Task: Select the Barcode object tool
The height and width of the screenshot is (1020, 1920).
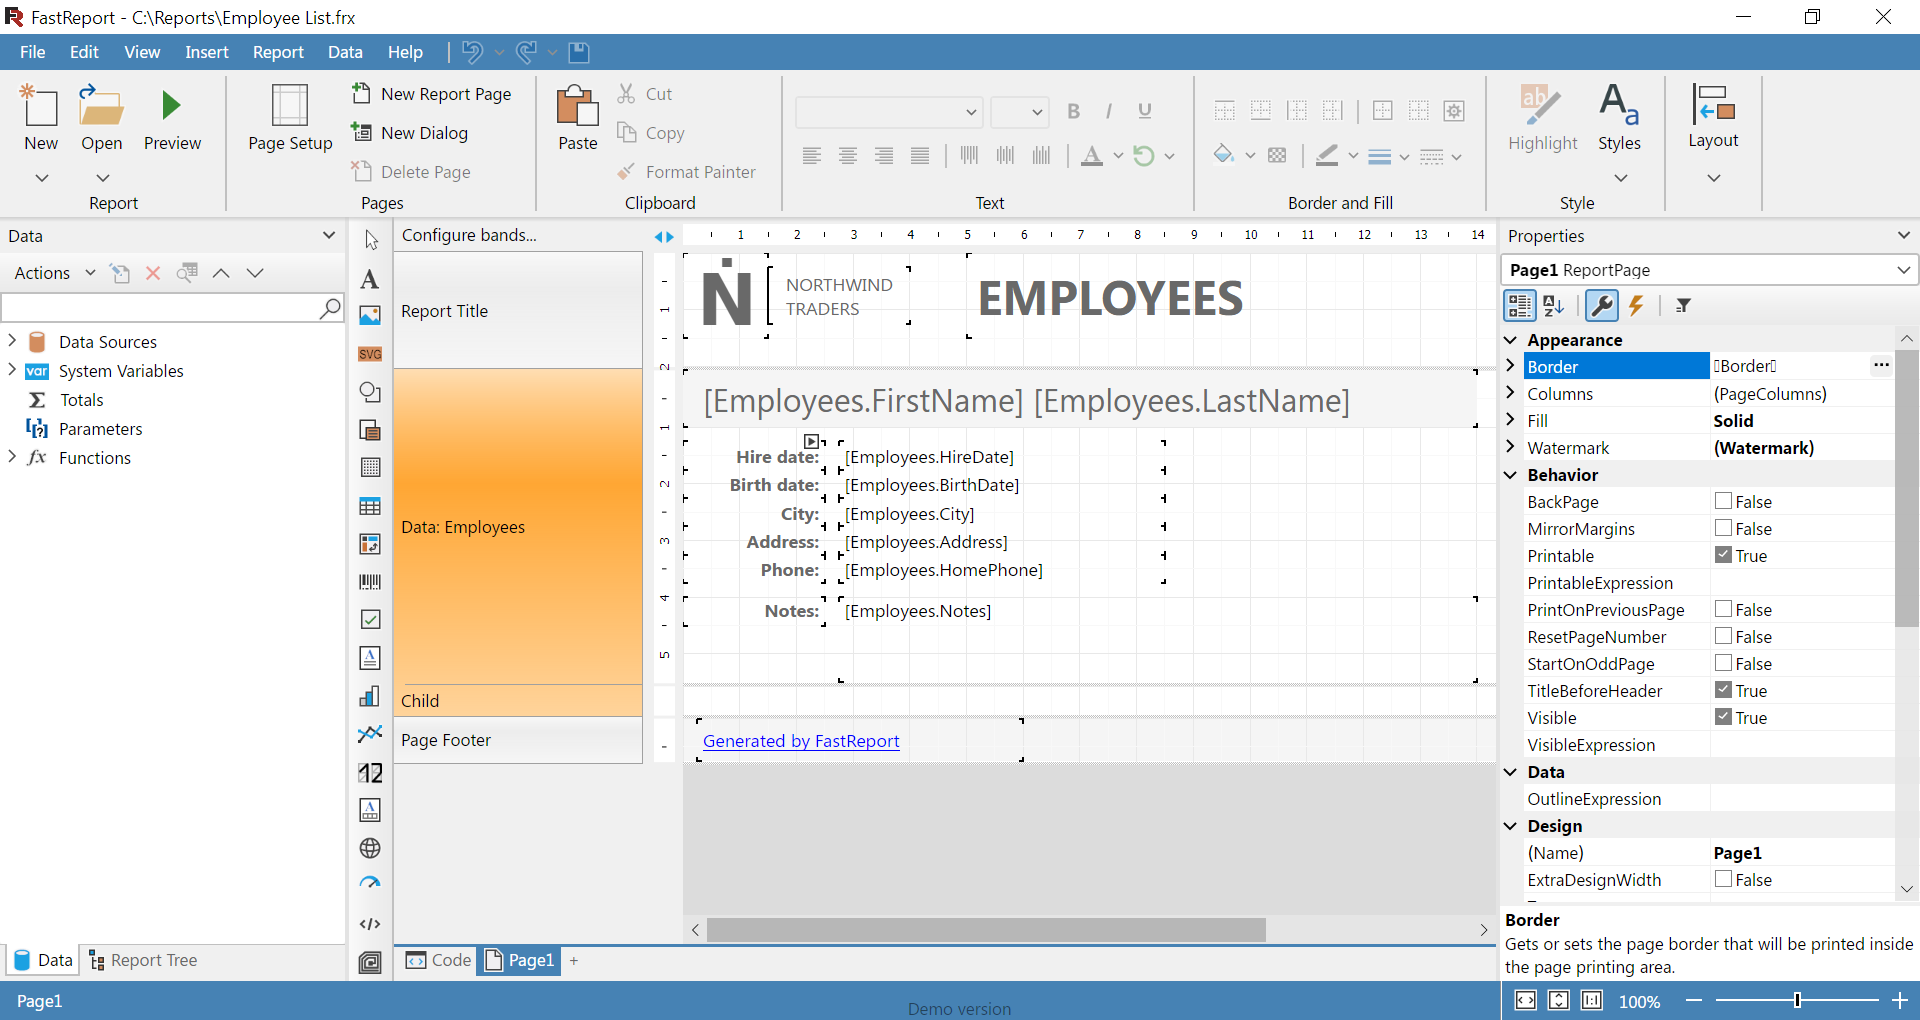Action: pyautogui.click(x=370, y=582)
